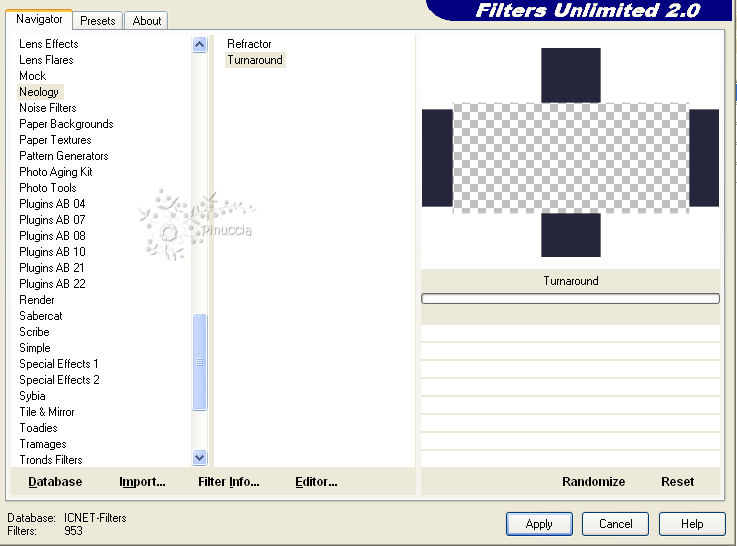Select the Special Effects 1 category
Image resolution: width=737 pixels, height=546 pixels.
[59, 363]
